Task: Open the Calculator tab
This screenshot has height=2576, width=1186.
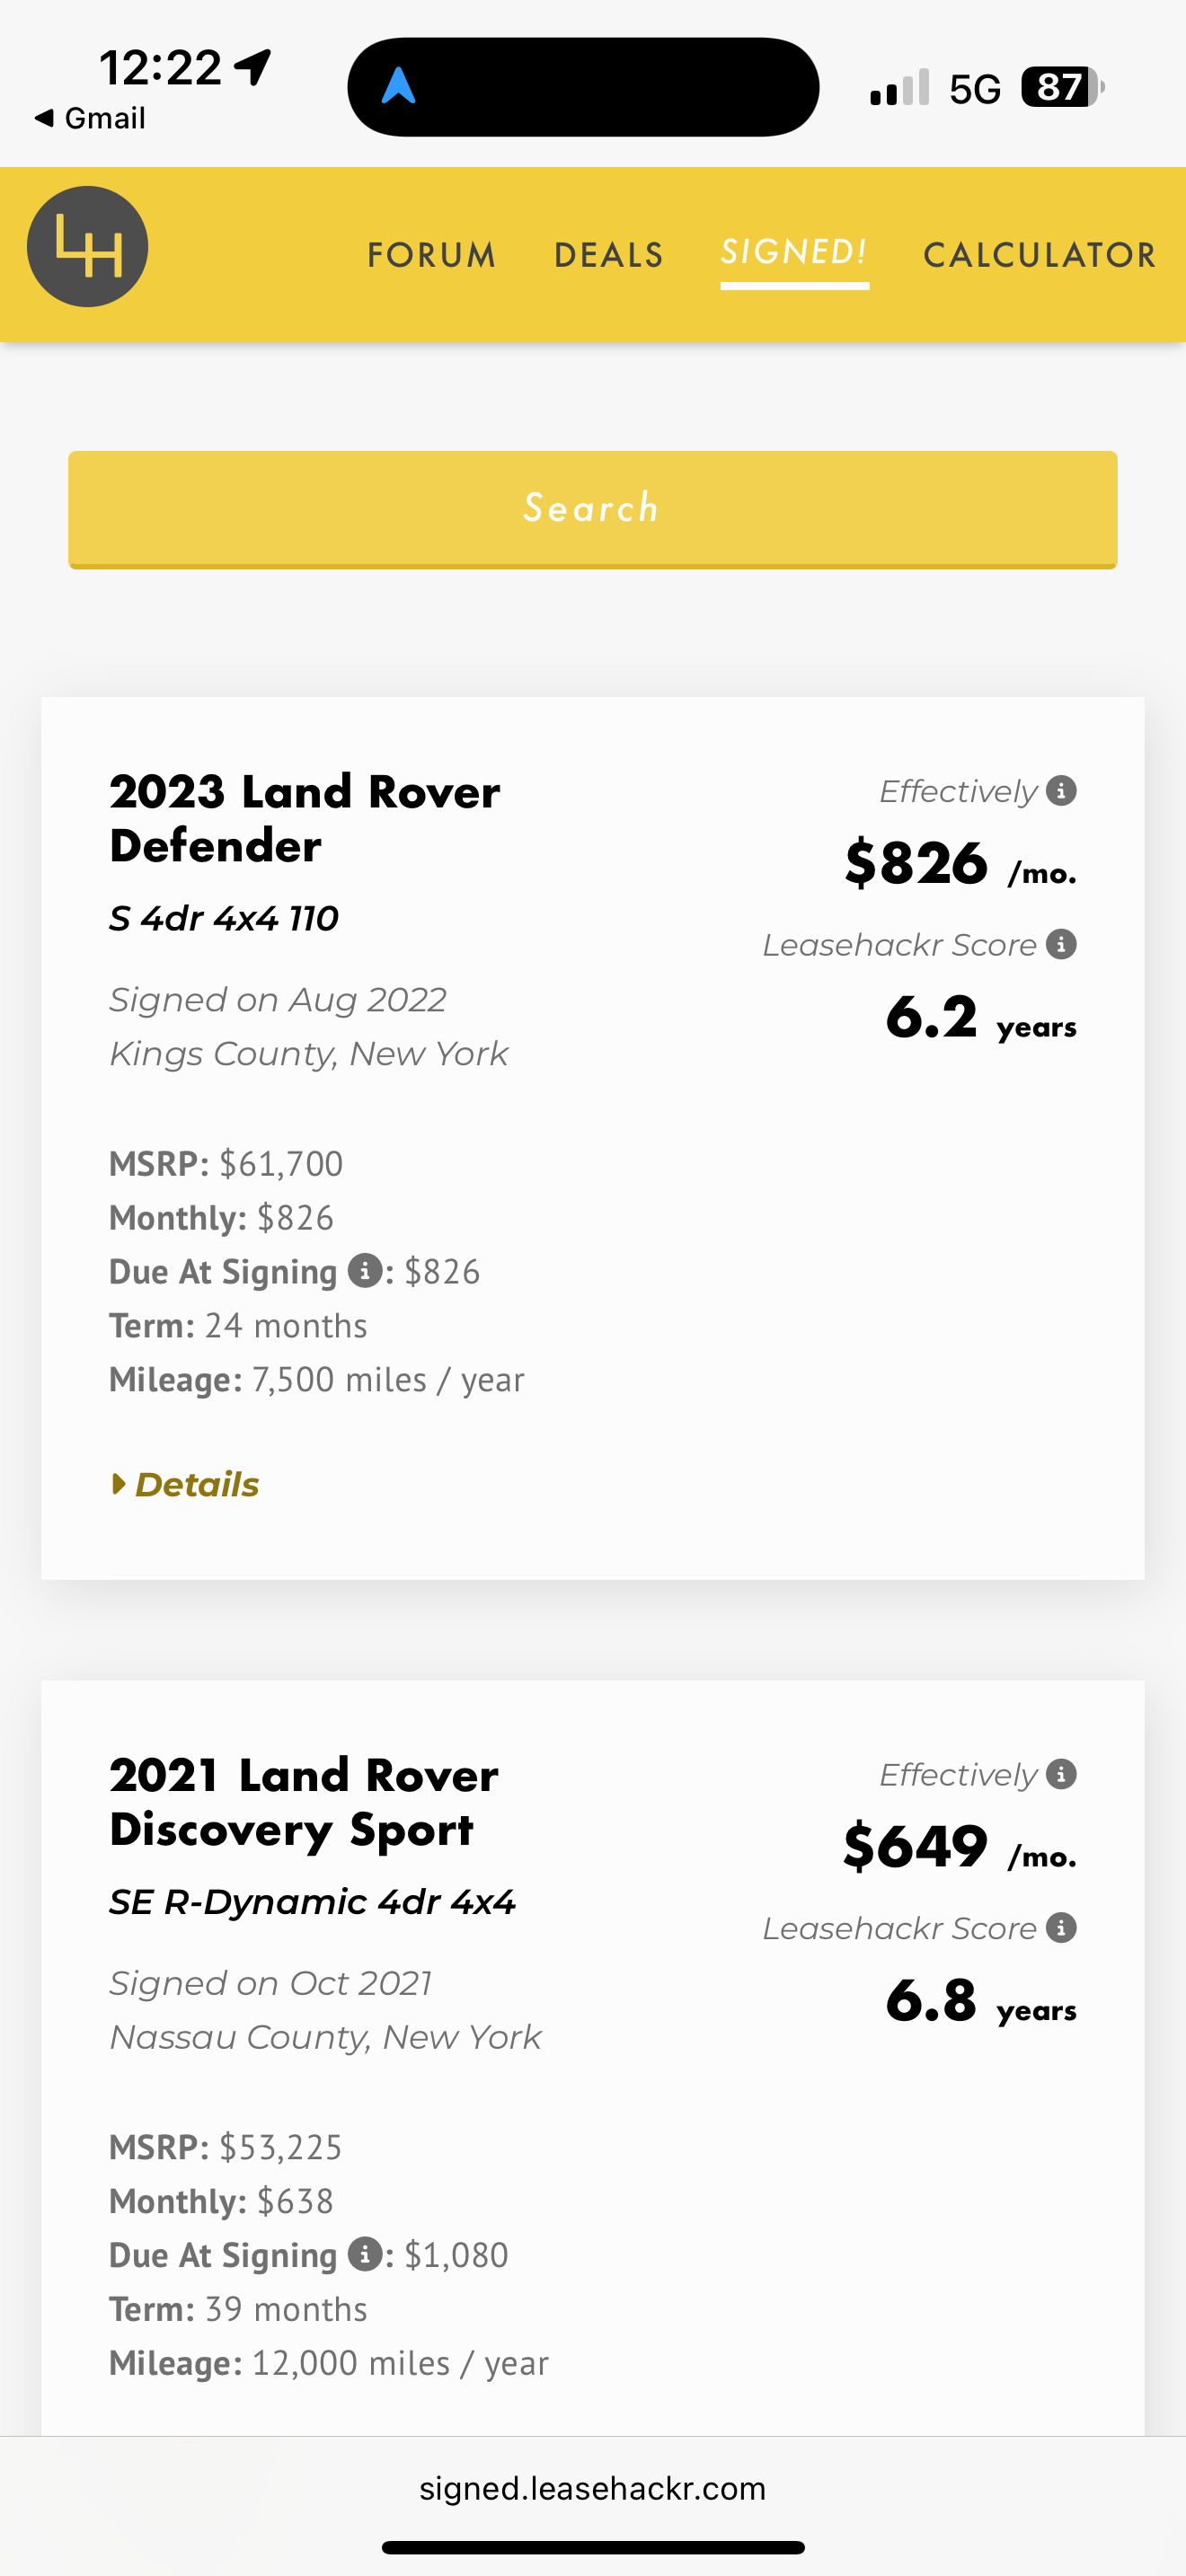Action: click(x=1039, y=255)
